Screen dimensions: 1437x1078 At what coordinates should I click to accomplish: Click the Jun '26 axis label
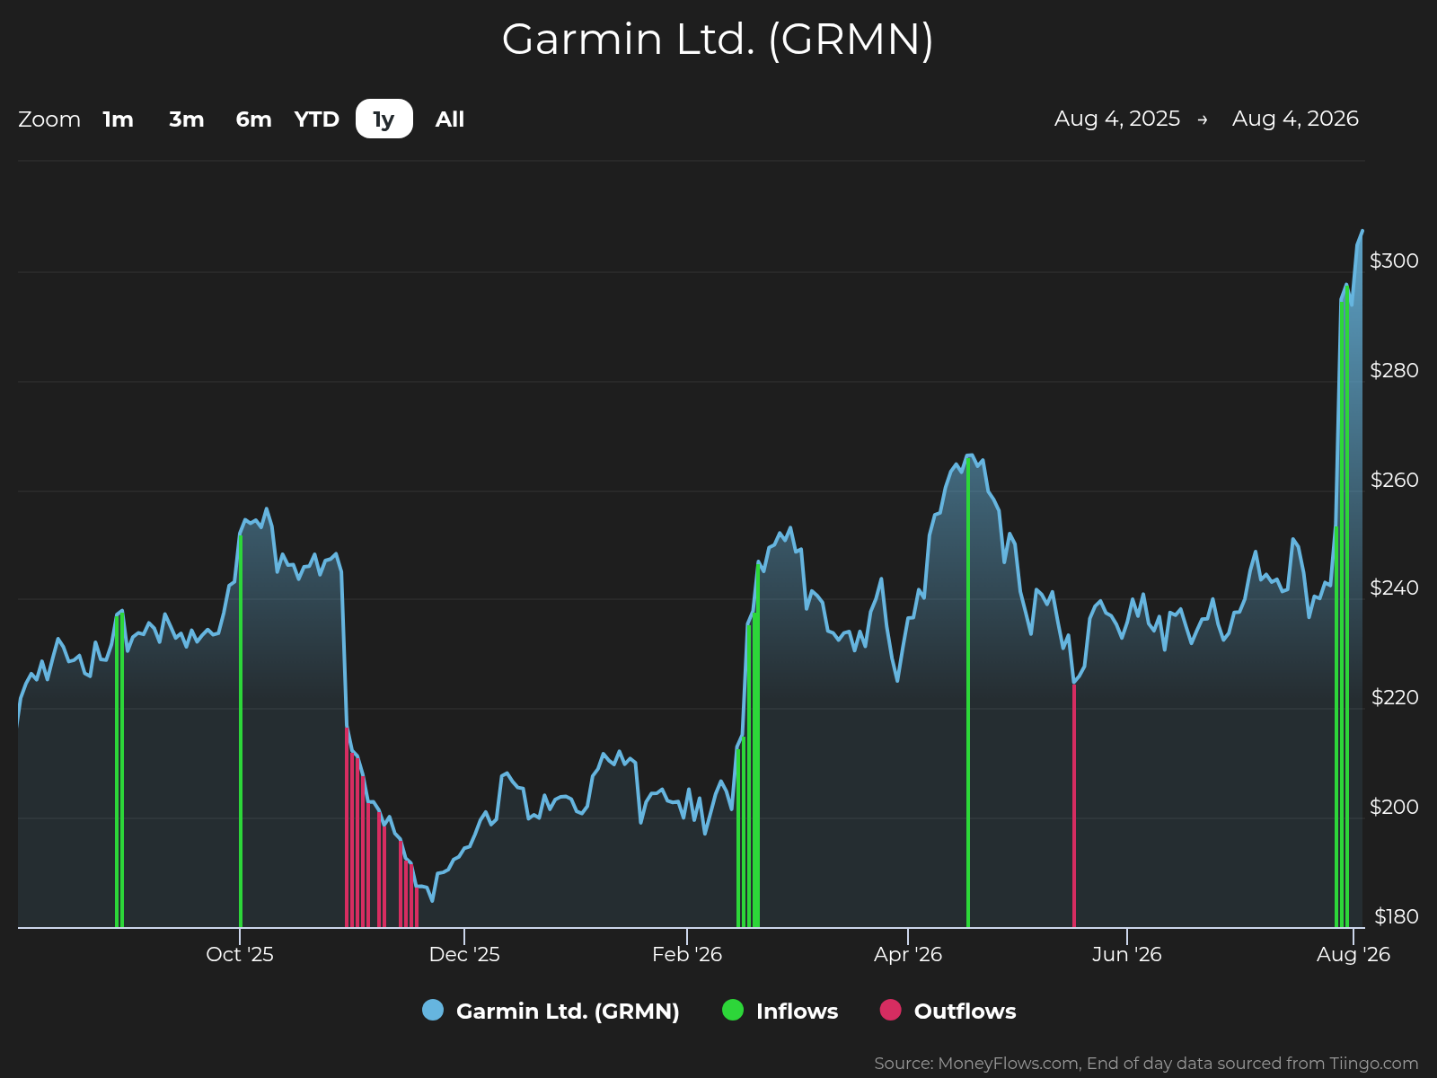click(x=1127, y=954)
